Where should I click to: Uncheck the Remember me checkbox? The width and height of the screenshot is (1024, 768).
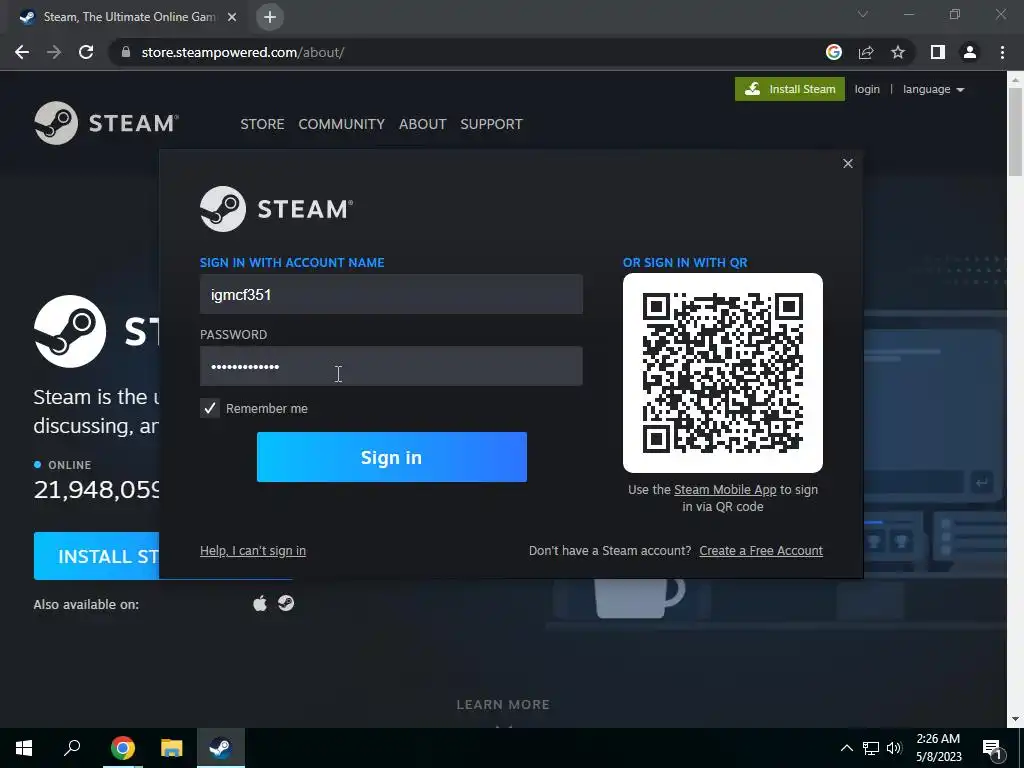pyautogui.click(x=210, y=408)
